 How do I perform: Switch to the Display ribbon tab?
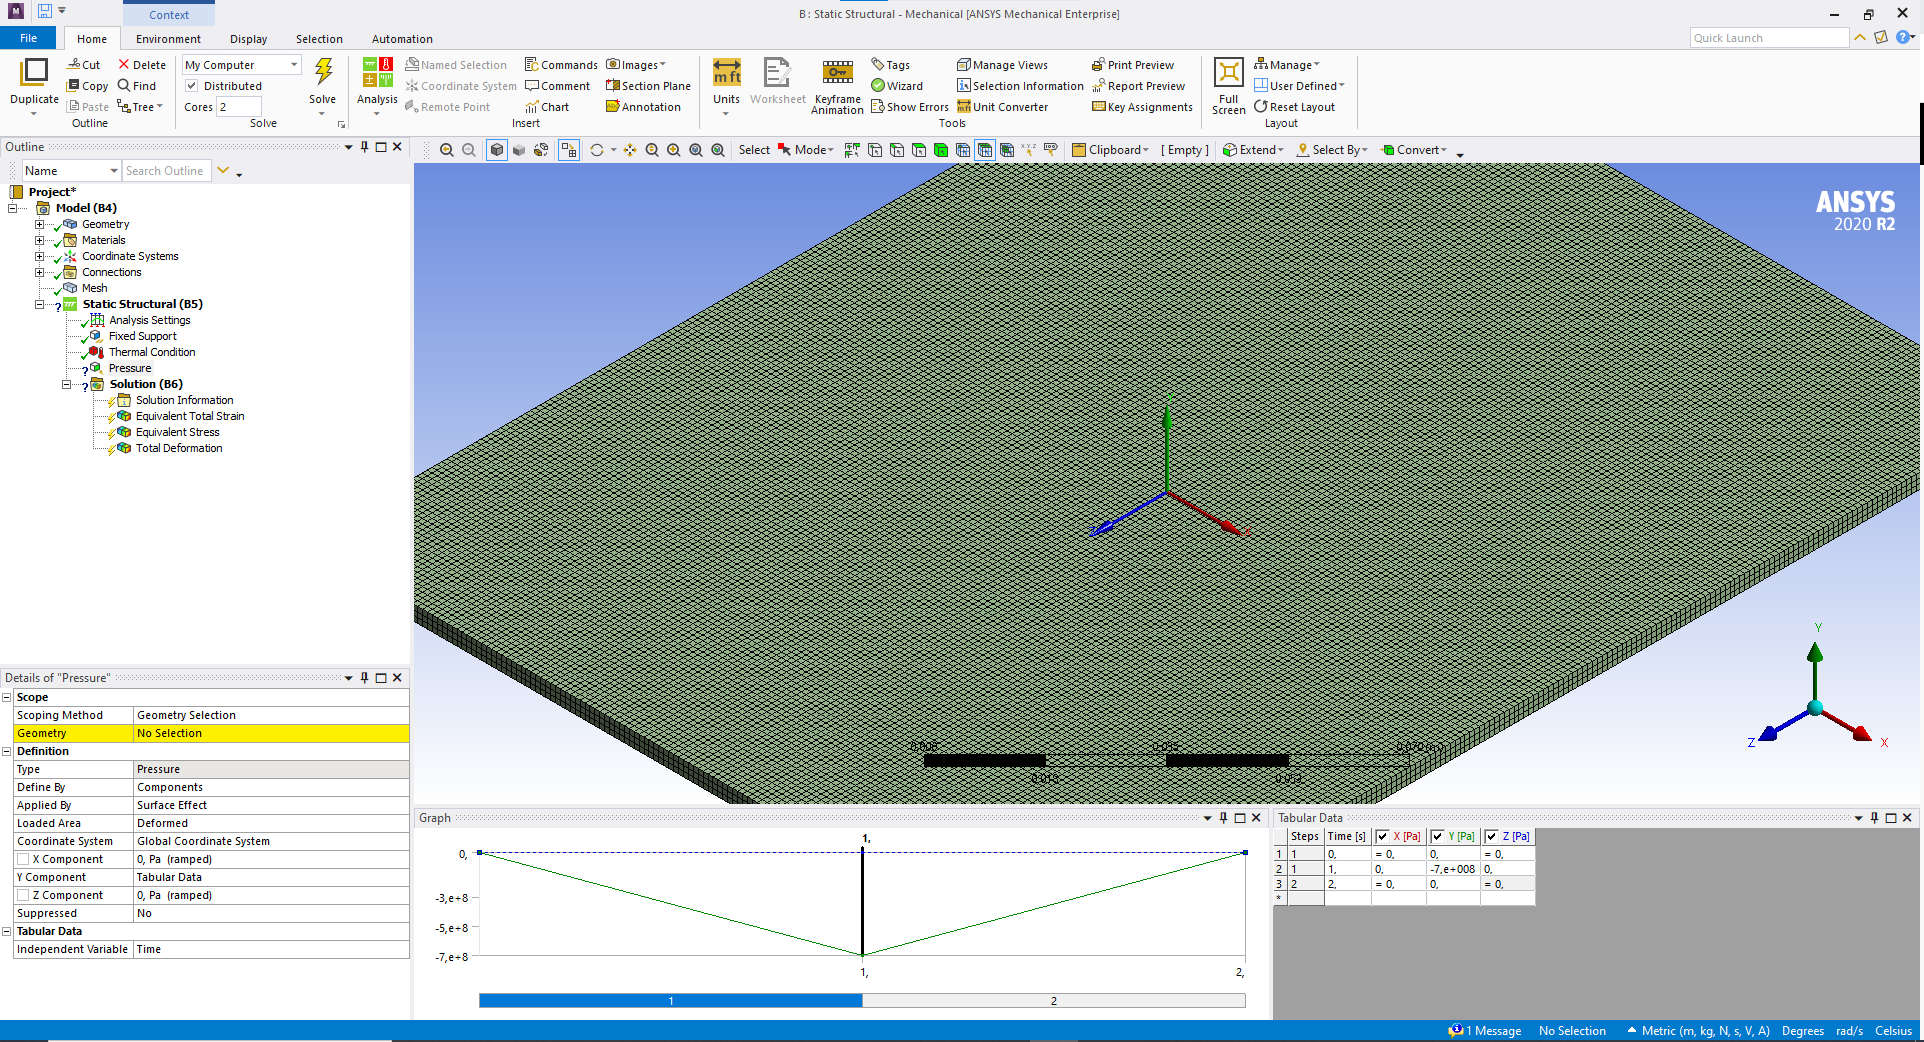[248, 39]
